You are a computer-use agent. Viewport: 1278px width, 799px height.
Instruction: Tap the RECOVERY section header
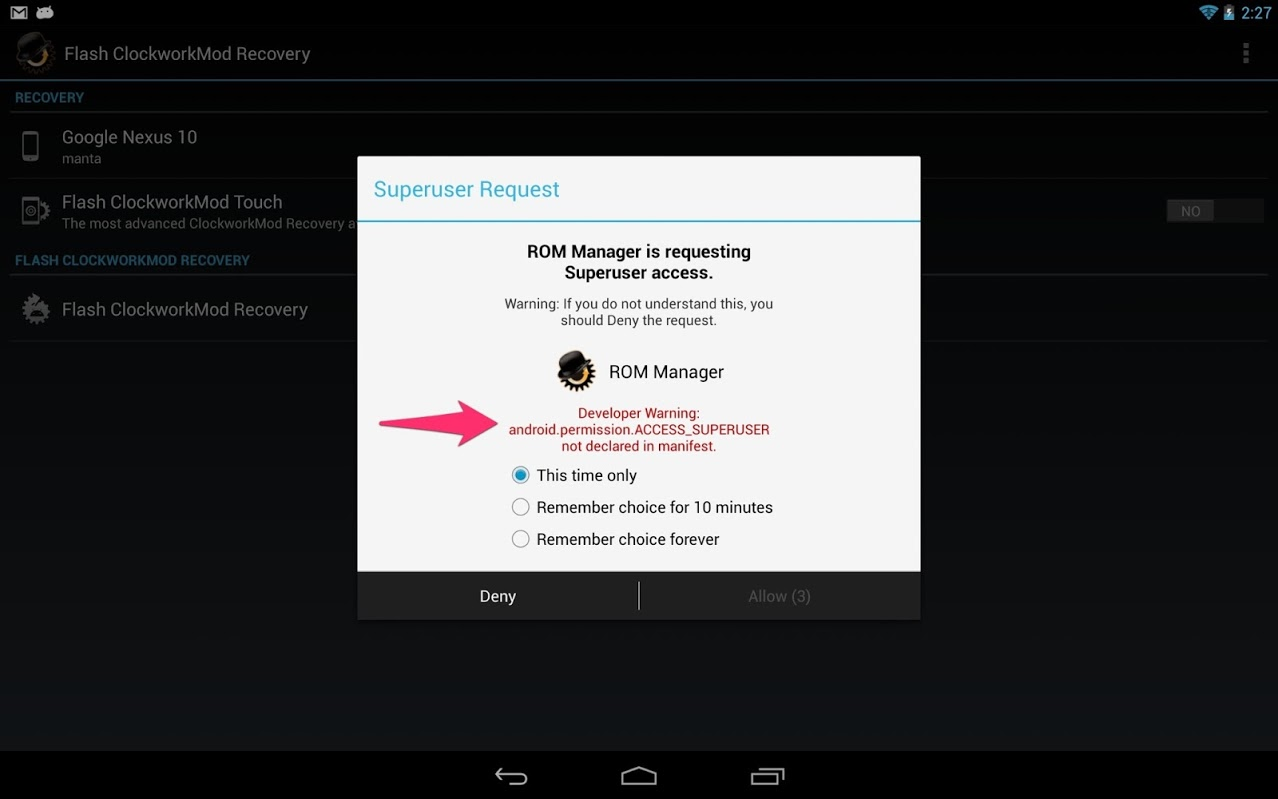pyautogui.click(x=49, y=98)
